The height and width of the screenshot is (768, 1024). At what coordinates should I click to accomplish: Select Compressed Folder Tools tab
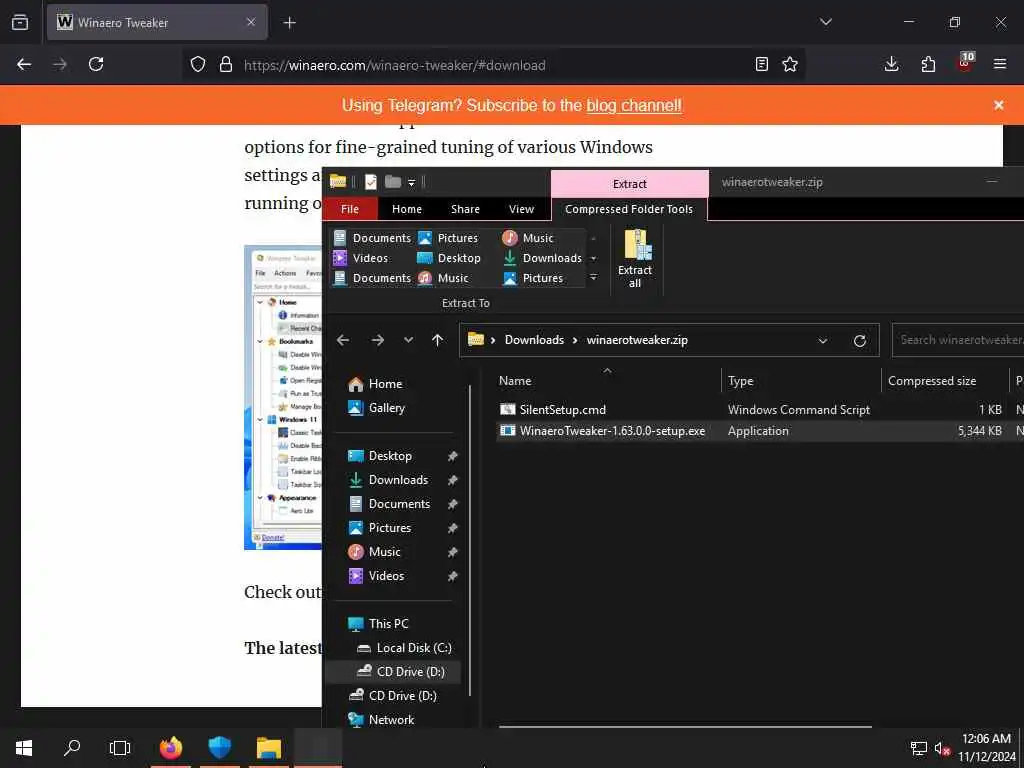click(x=629, y=209)
